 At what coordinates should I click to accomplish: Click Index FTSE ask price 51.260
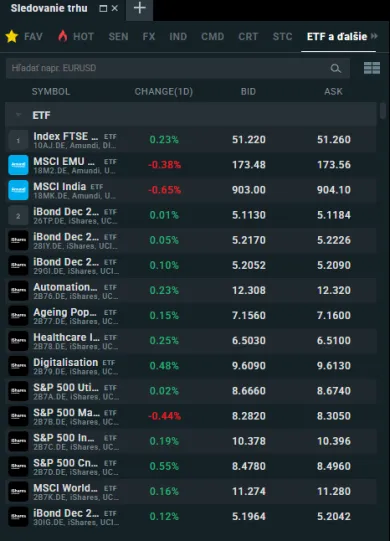coord(334,140)
